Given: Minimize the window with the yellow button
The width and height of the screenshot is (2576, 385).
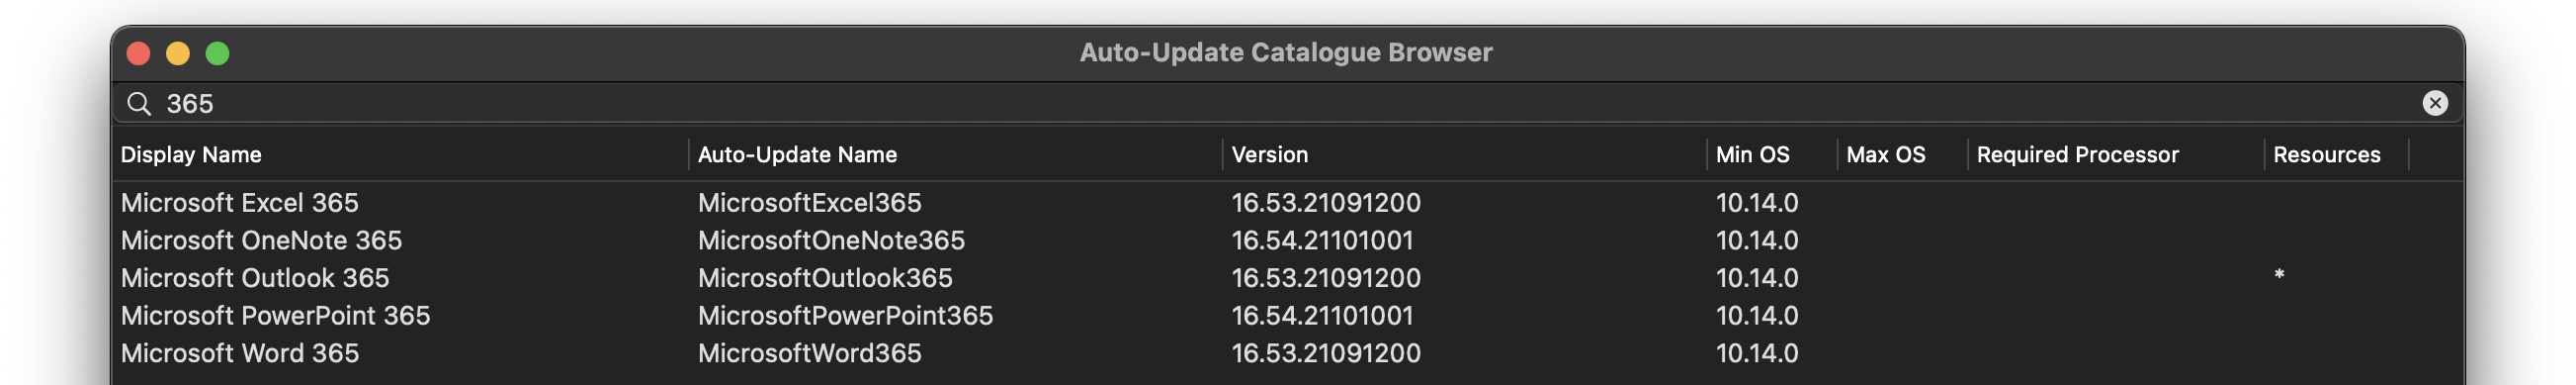Looking at the screenshot, I should click(178, 53).
